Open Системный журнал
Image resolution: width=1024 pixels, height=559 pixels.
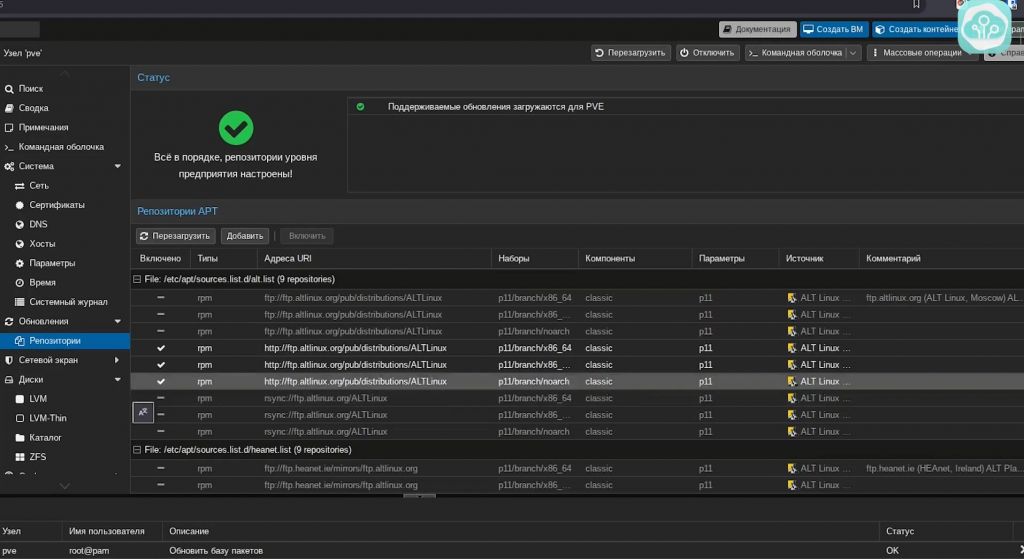[68, 302]
